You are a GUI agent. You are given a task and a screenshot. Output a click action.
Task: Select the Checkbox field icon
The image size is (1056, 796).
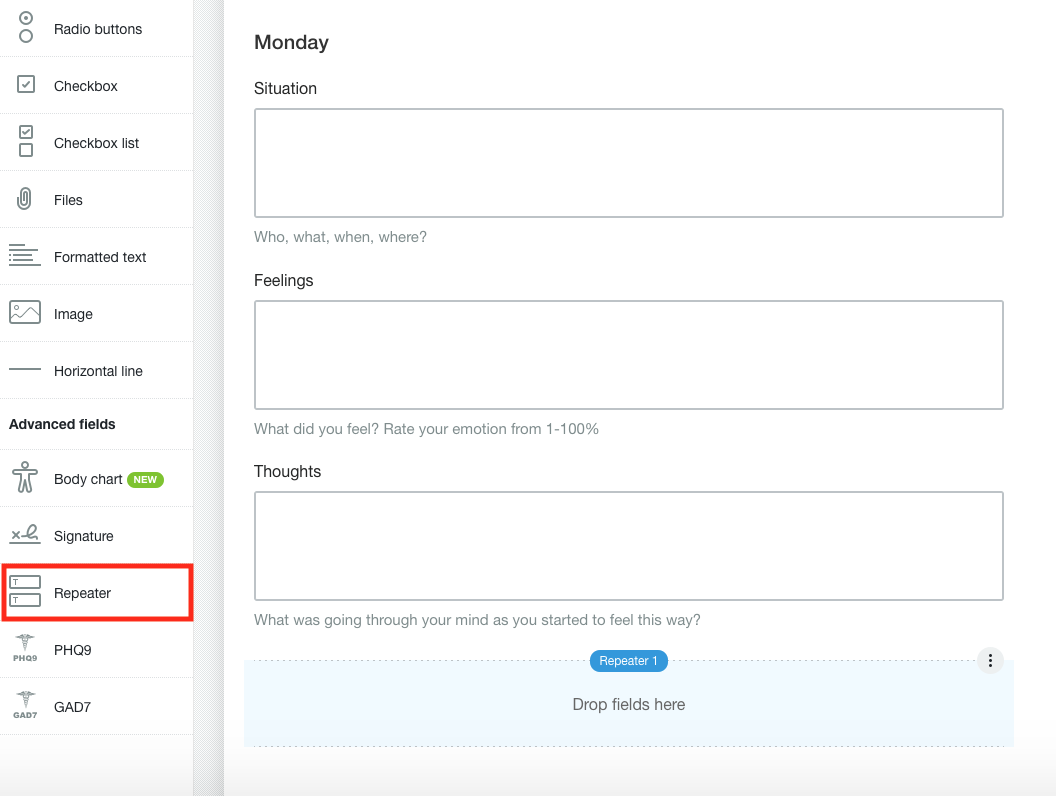pos(26,85)
